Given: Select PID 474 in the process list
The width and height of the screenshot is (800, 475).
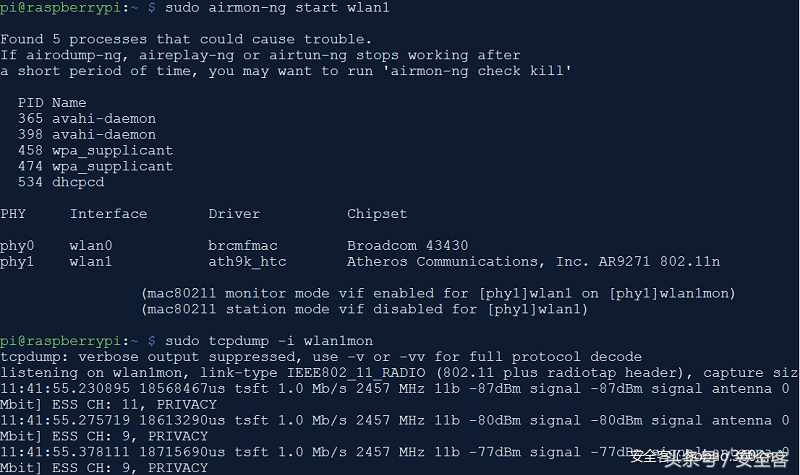Looking at the screenshot, I should pos(30,167).
